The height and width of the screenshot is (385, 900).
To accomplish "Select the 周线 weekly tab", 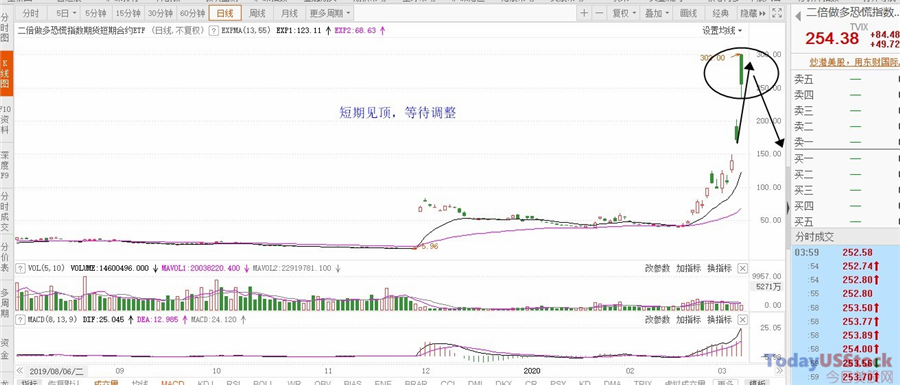I will (256, 13).
